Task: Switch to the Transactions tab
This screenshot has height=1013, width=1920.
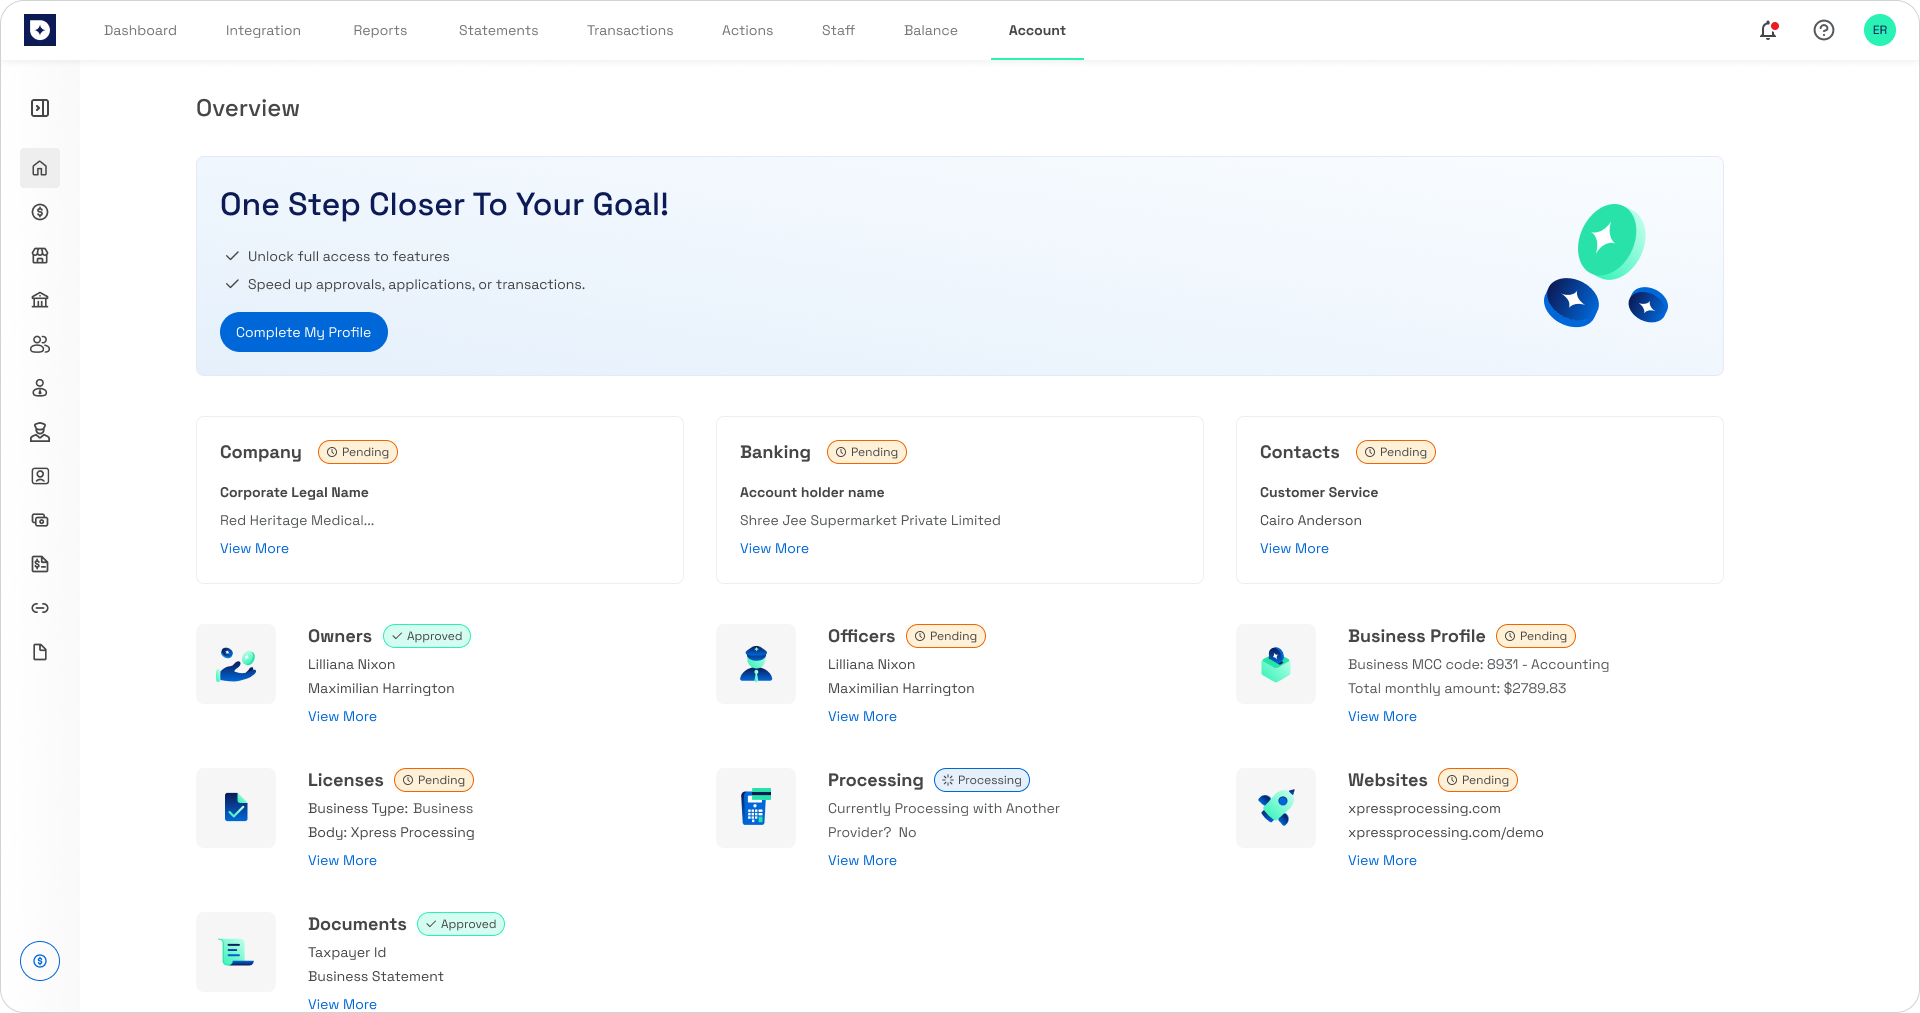Action: pos(630,30)
